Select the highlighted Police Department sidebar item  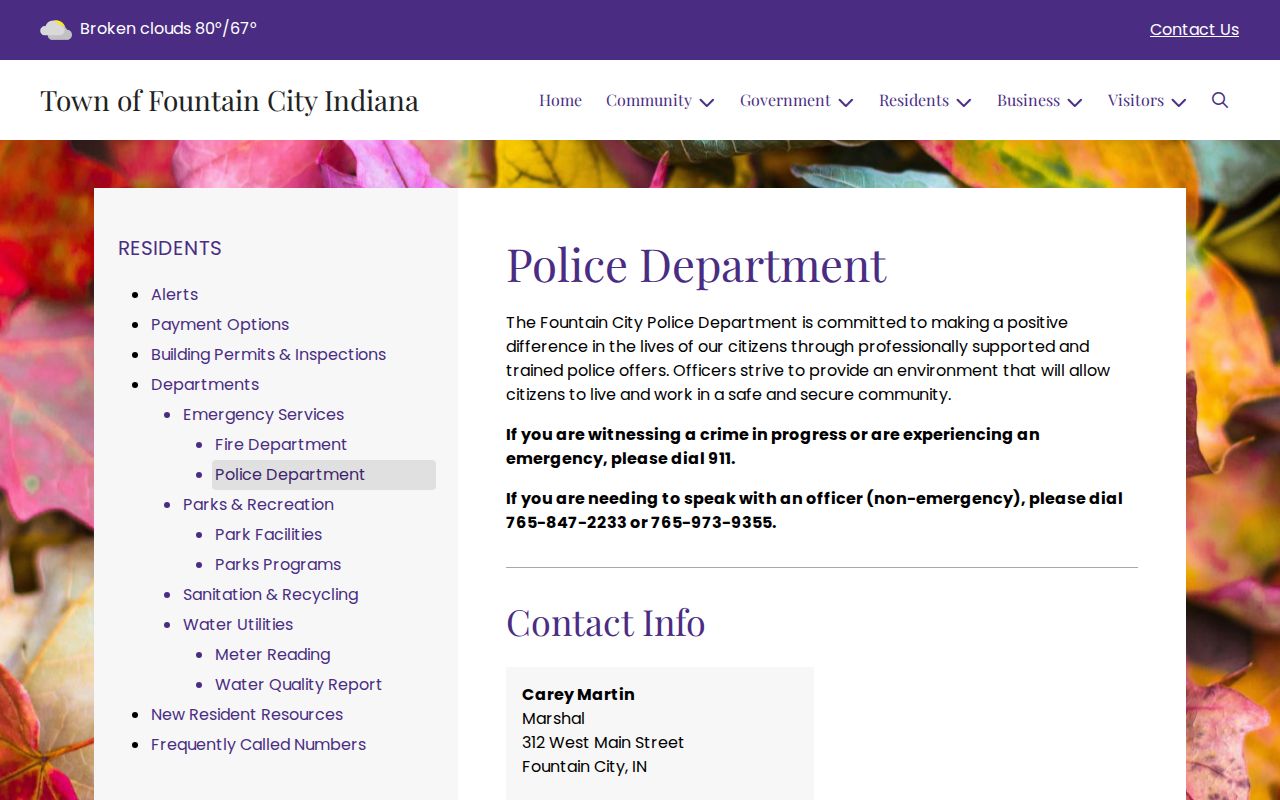(x=324, y=475)
